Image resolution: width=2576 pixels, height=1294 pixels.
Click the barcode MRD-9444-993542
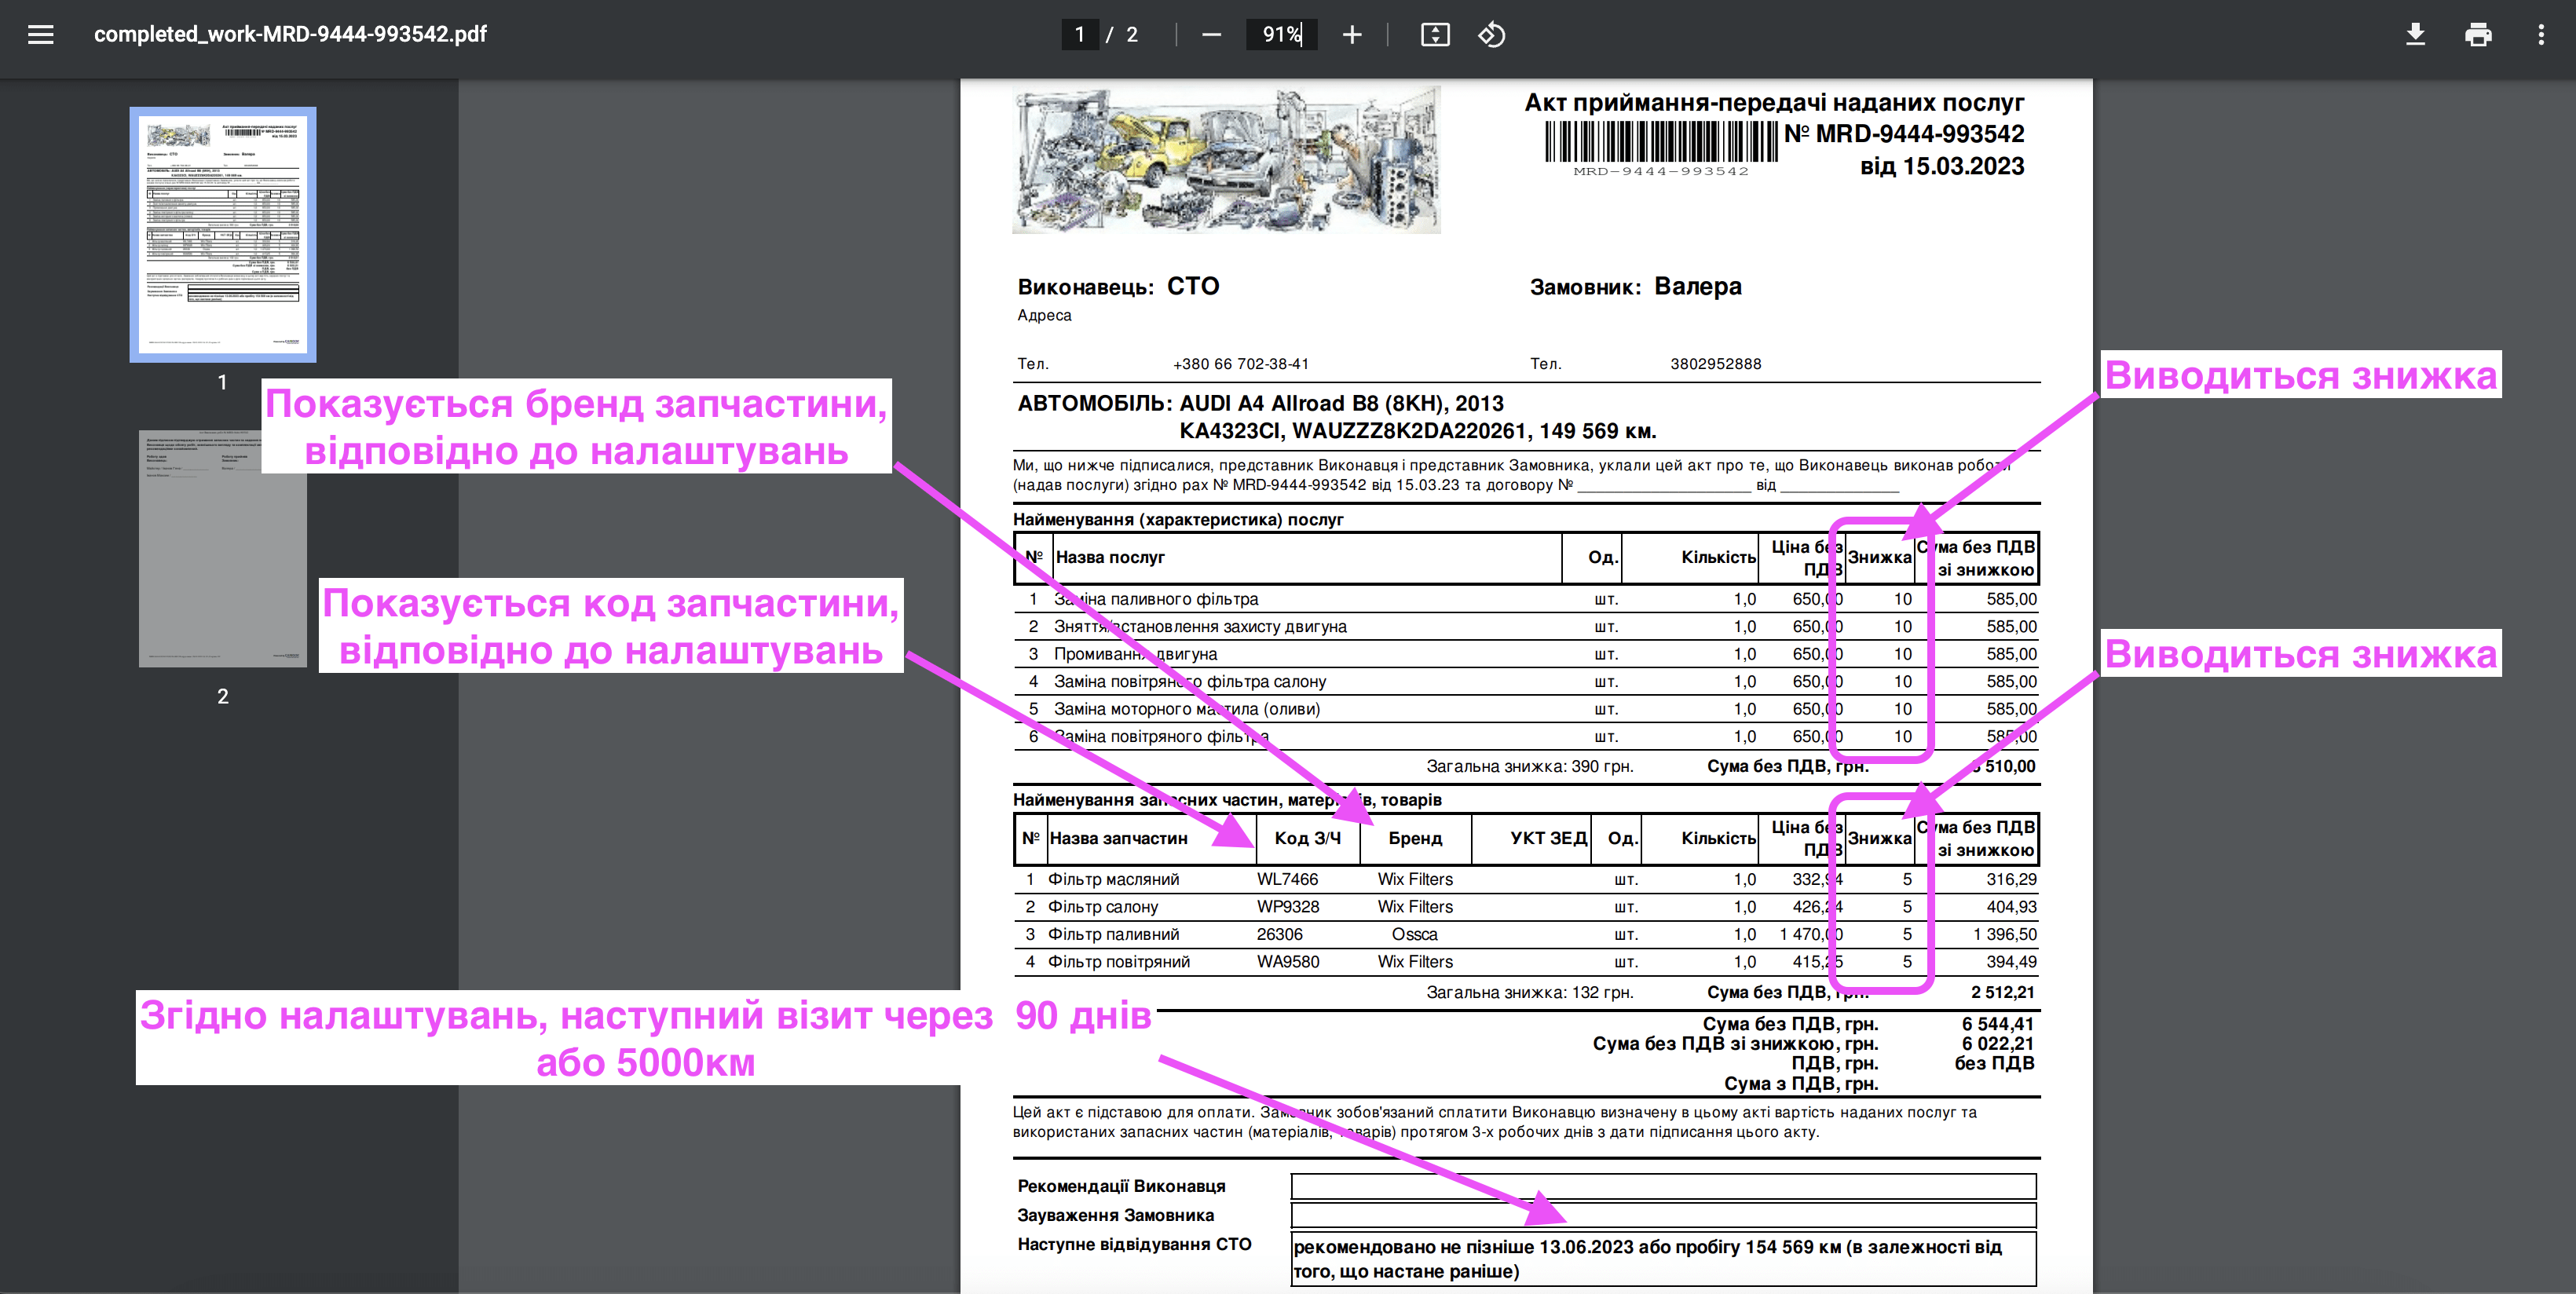1660,142
